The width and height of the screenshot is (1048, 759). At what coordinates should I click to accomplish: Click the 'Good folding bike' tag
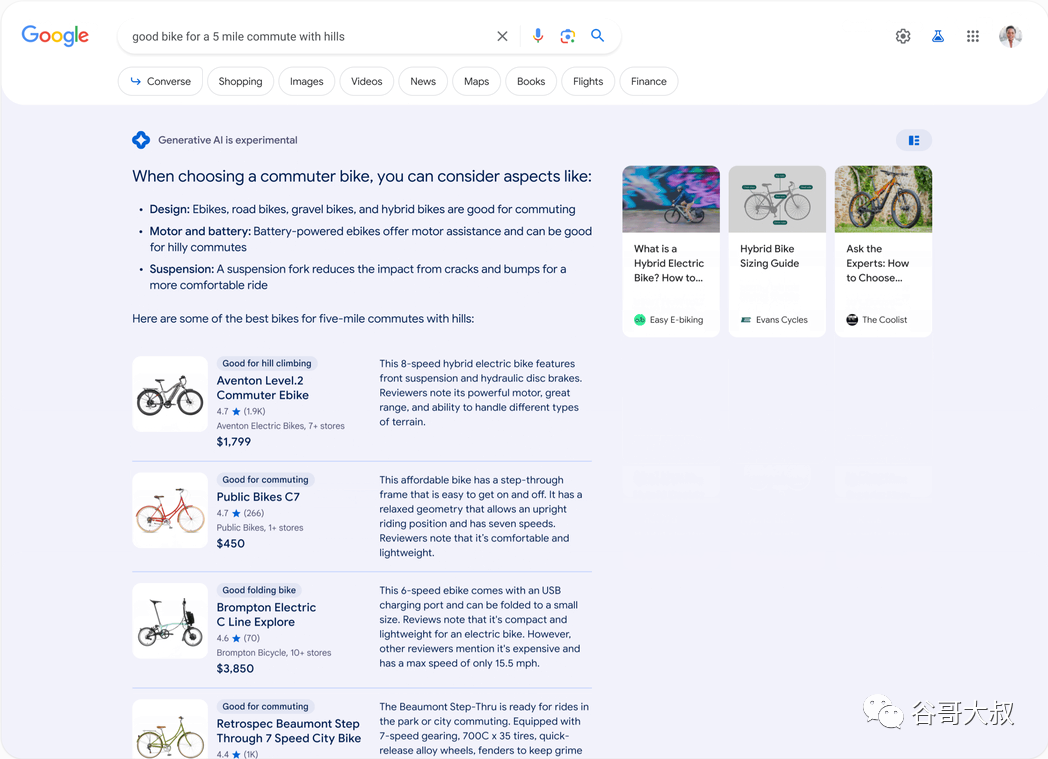(259, 591)
